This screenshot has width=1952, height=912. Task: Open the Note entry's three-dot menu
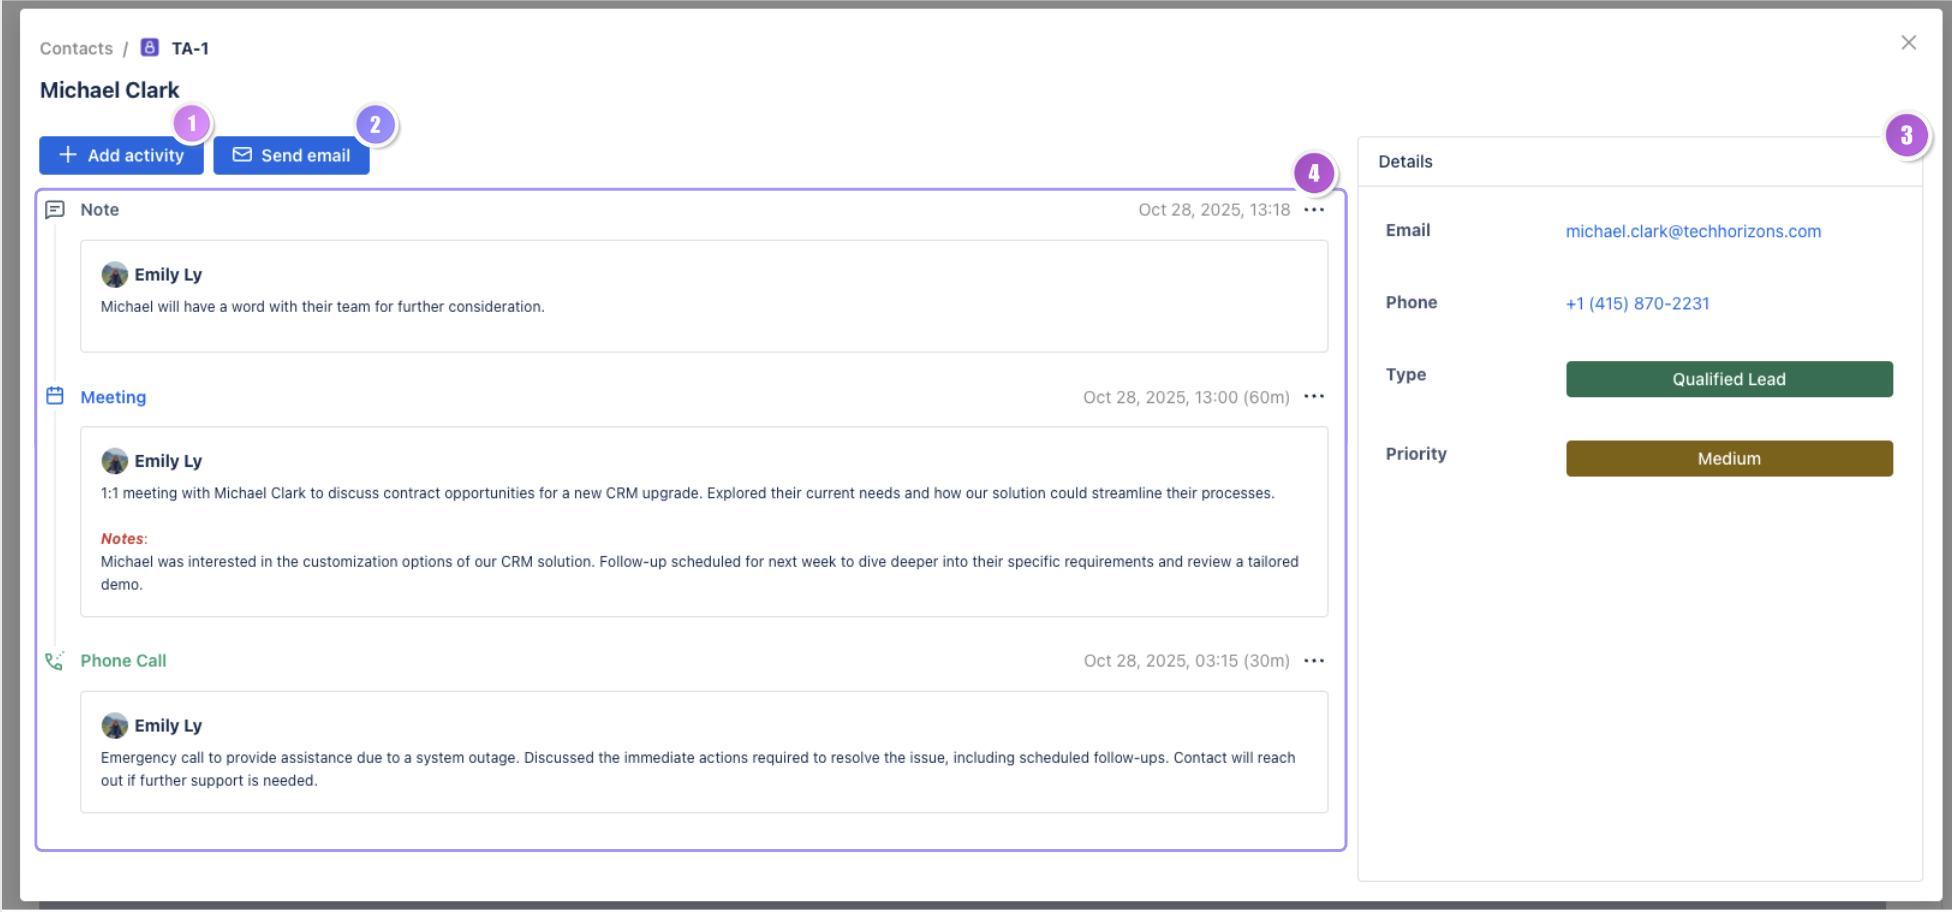pos(1314,210)
